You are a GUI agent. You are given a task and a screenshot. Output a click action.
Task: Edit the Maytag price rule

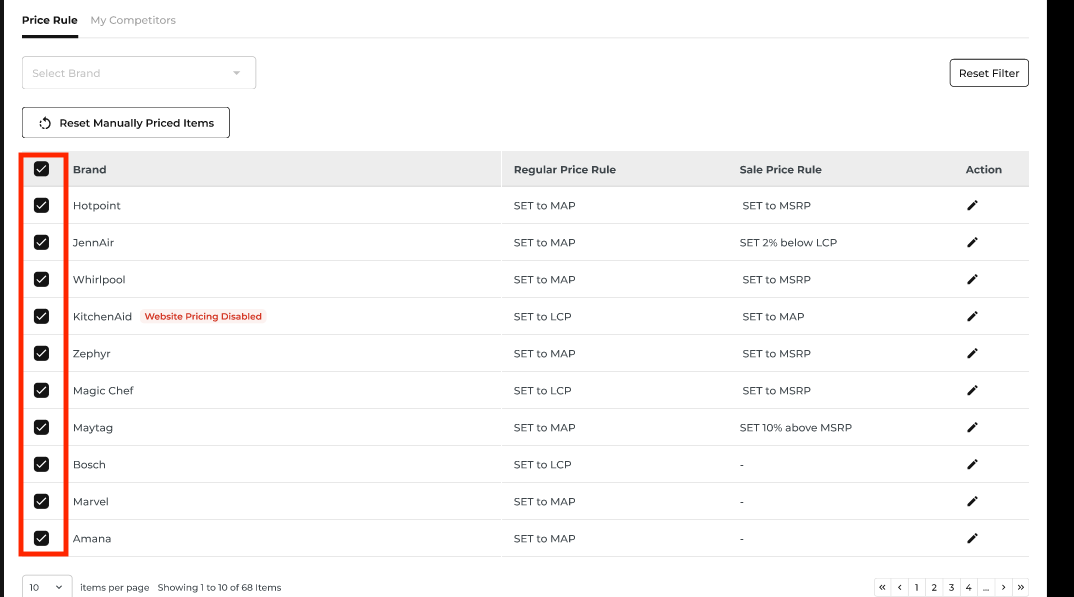pyautogui.click(x=972, y=427)
